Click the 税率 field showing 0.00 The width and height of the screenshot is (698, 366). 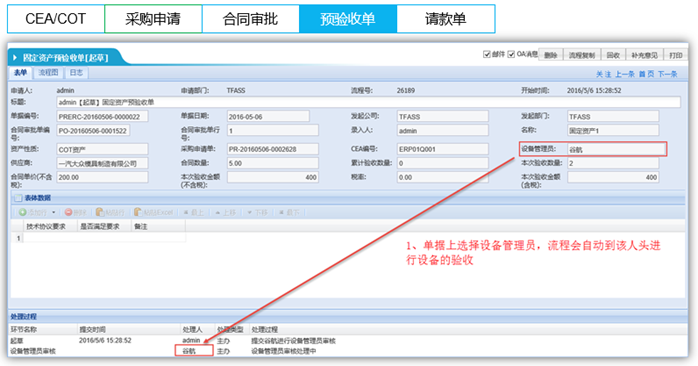pos(442,177)
